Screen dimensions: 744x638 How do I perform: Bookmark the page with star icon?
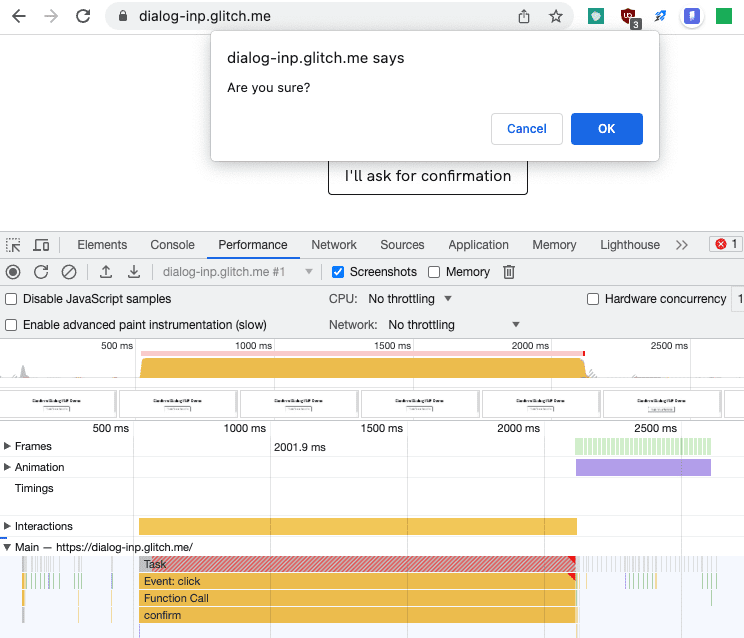(556, 17)
